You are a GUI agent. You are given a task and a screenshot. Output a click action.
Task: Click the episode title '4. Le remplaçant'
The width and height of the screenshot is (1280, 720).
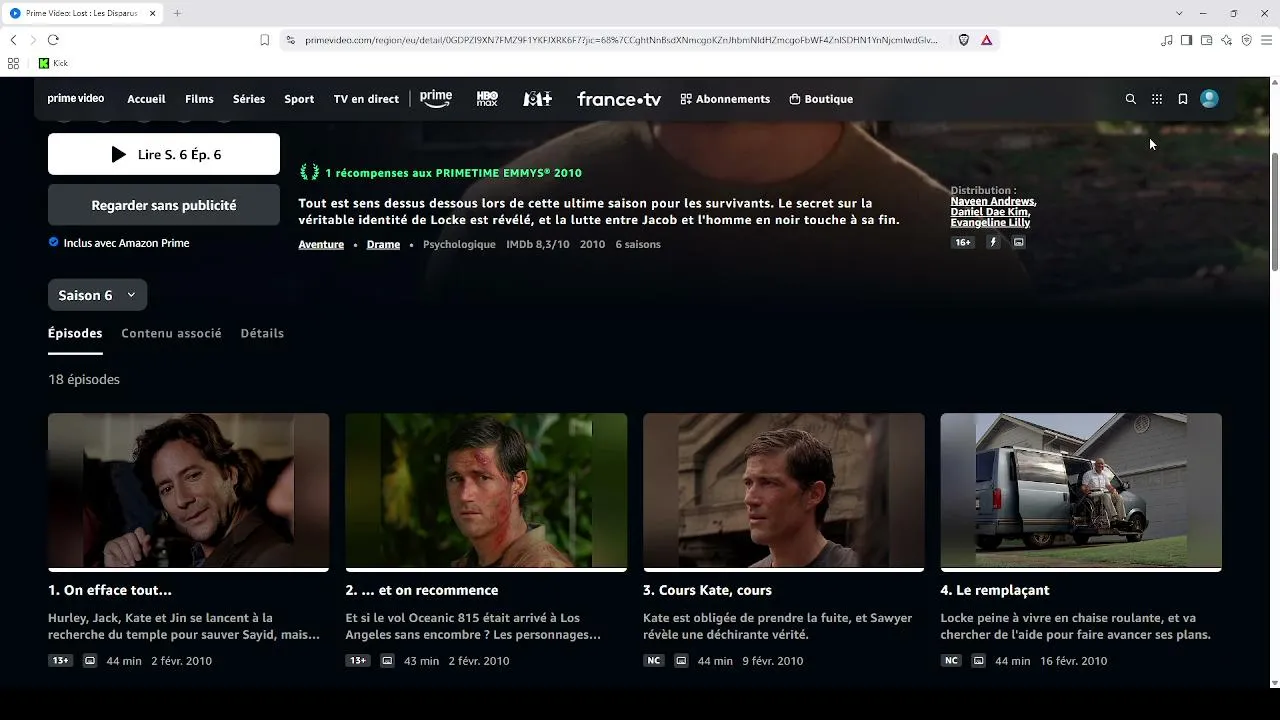[x=995, y=590]
